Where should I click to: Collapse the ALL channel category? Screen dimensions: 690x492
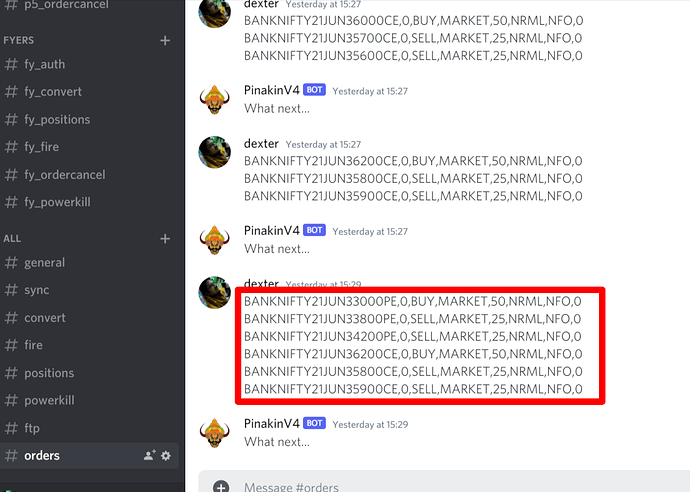point(12,239)
